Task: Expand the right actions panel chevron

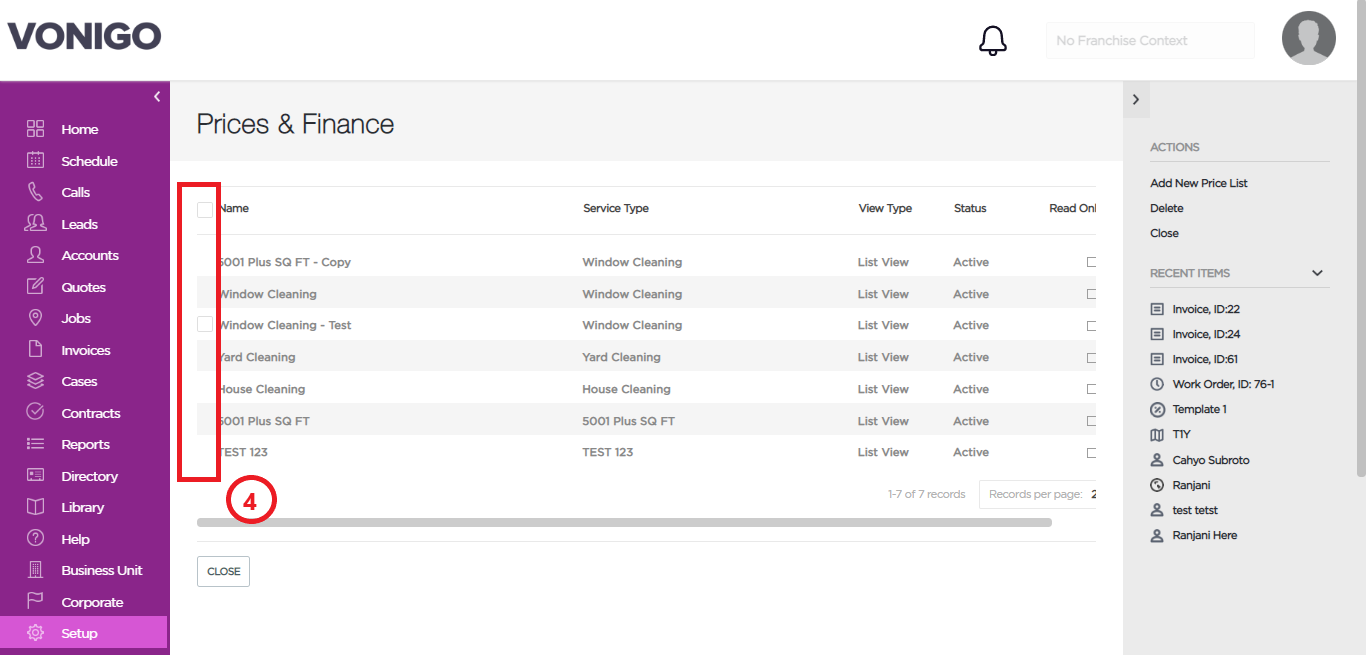Action: pos(1136,100)
